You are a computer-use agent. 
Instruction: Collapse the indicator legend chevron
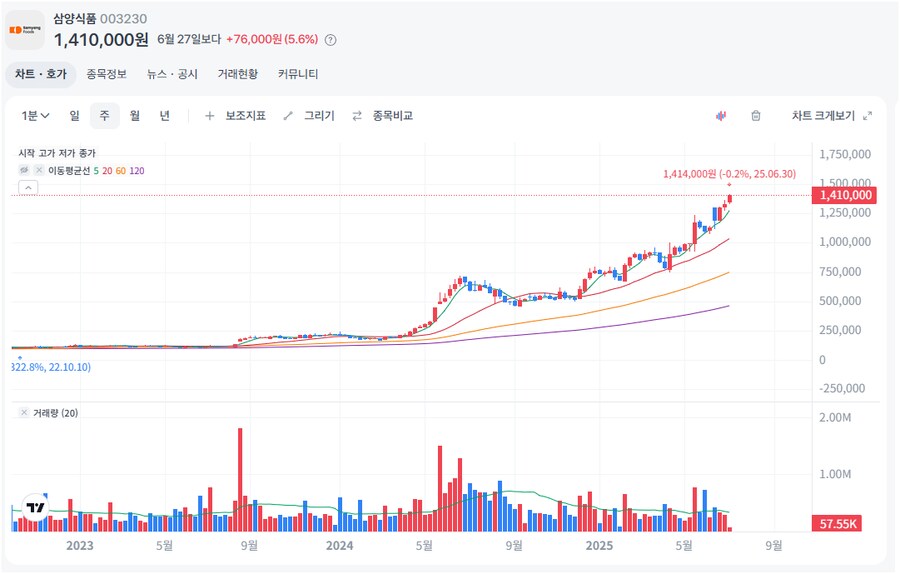(x=28, y=188)
